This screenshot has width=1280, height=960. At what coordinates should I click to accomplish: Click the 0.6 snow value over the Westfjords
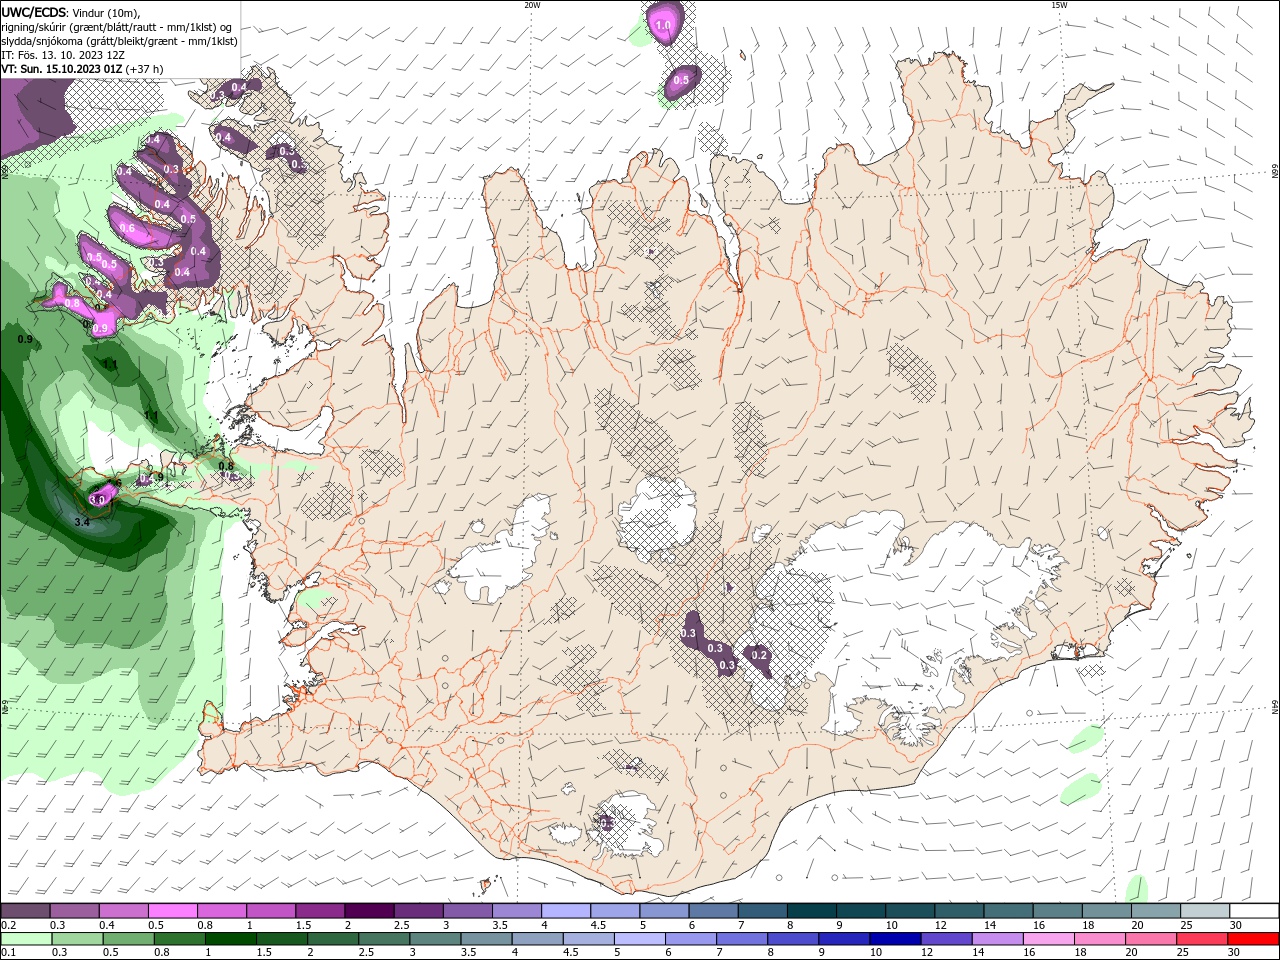click(127, 228)
